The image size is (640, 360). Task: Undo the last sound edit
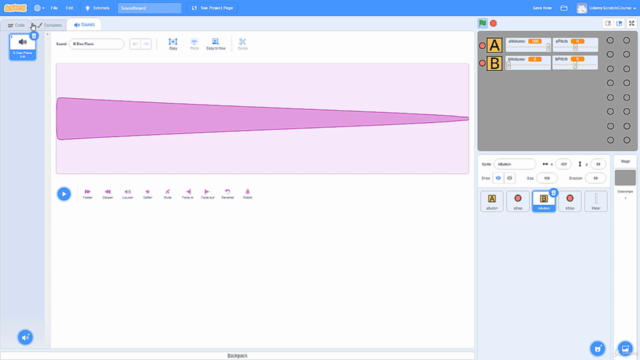coord(135,44)
